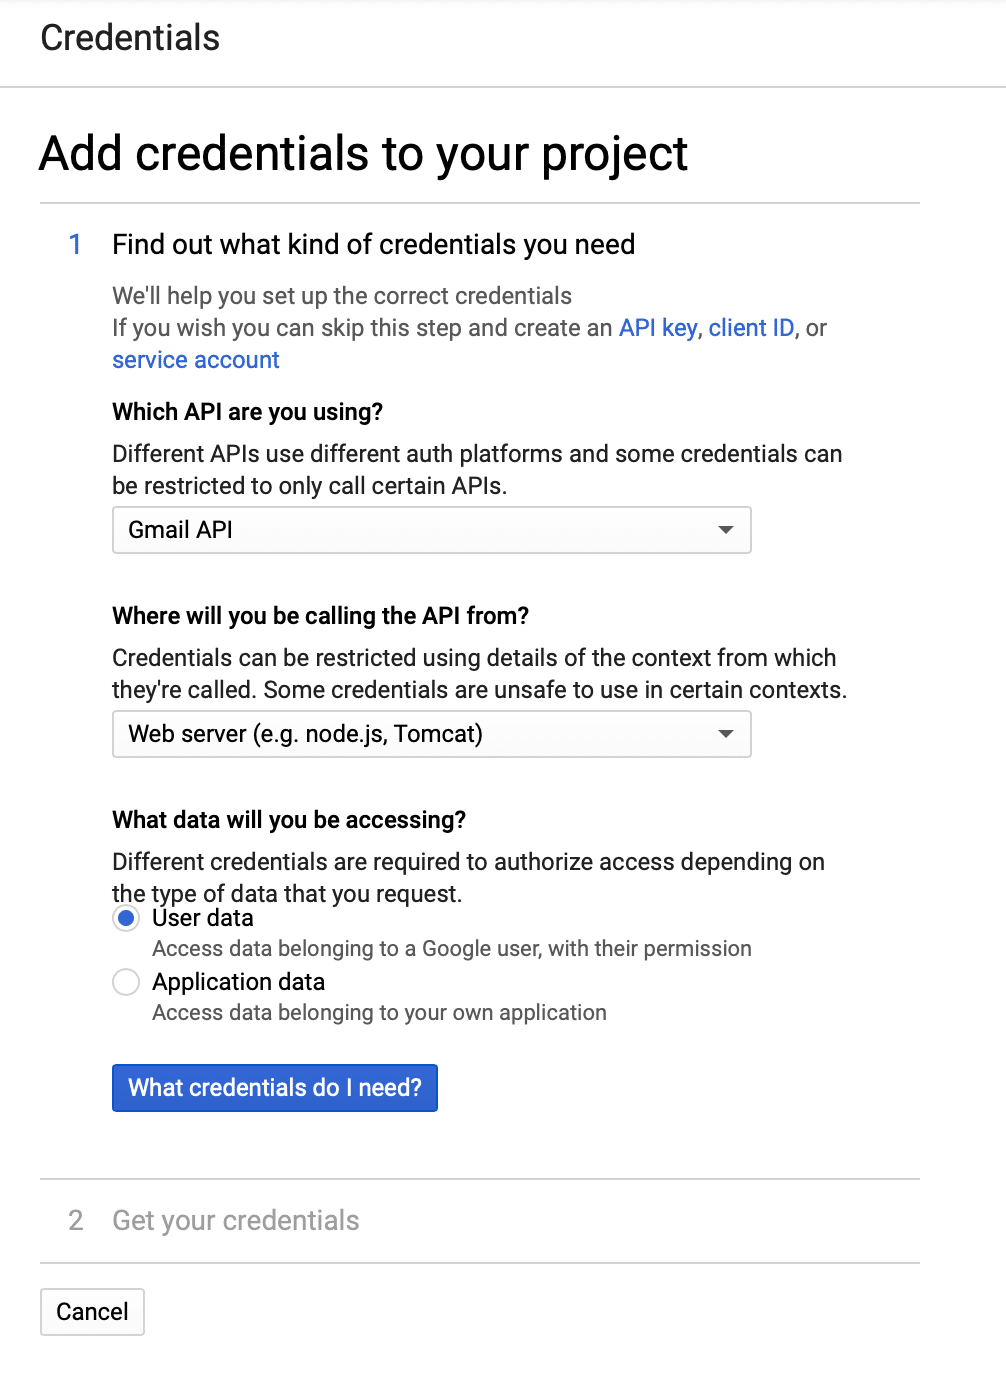Click the Cancel button

(92, 1312)
